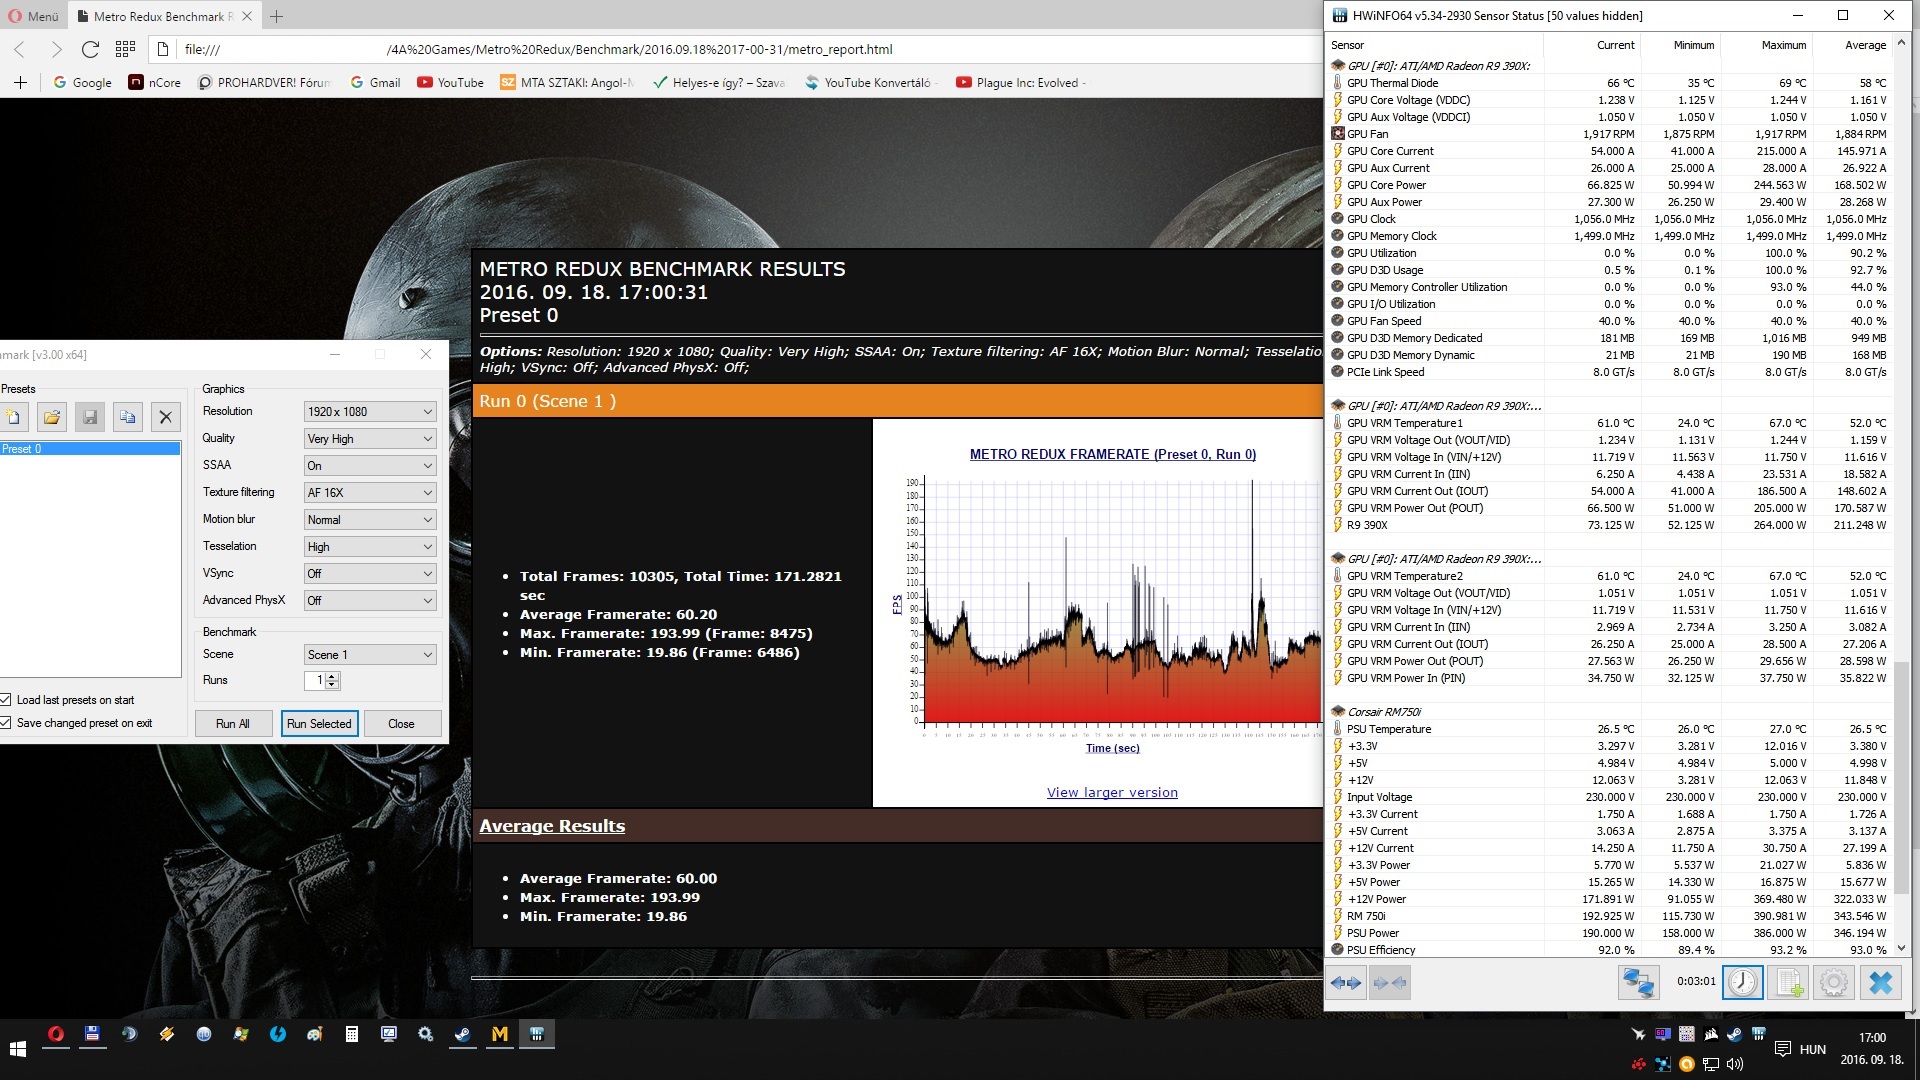Open the Gmail bookmark
Screen dimensions: 1920x1080
[375, 83]
